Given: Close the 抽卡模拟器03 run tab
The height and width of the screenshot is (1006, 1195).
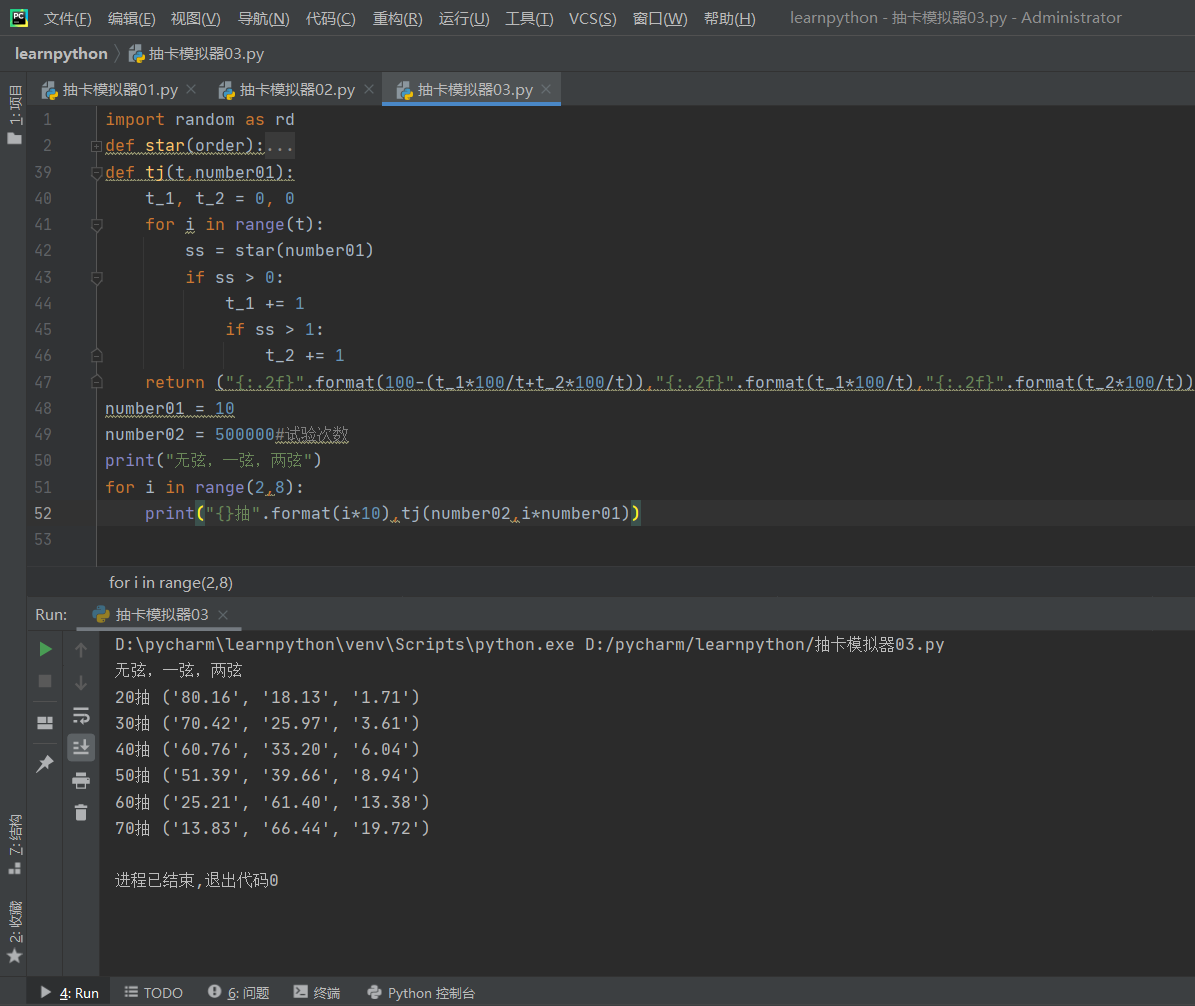Looking at the screenshot, I should pyautogui.click(x=223, y=614).
